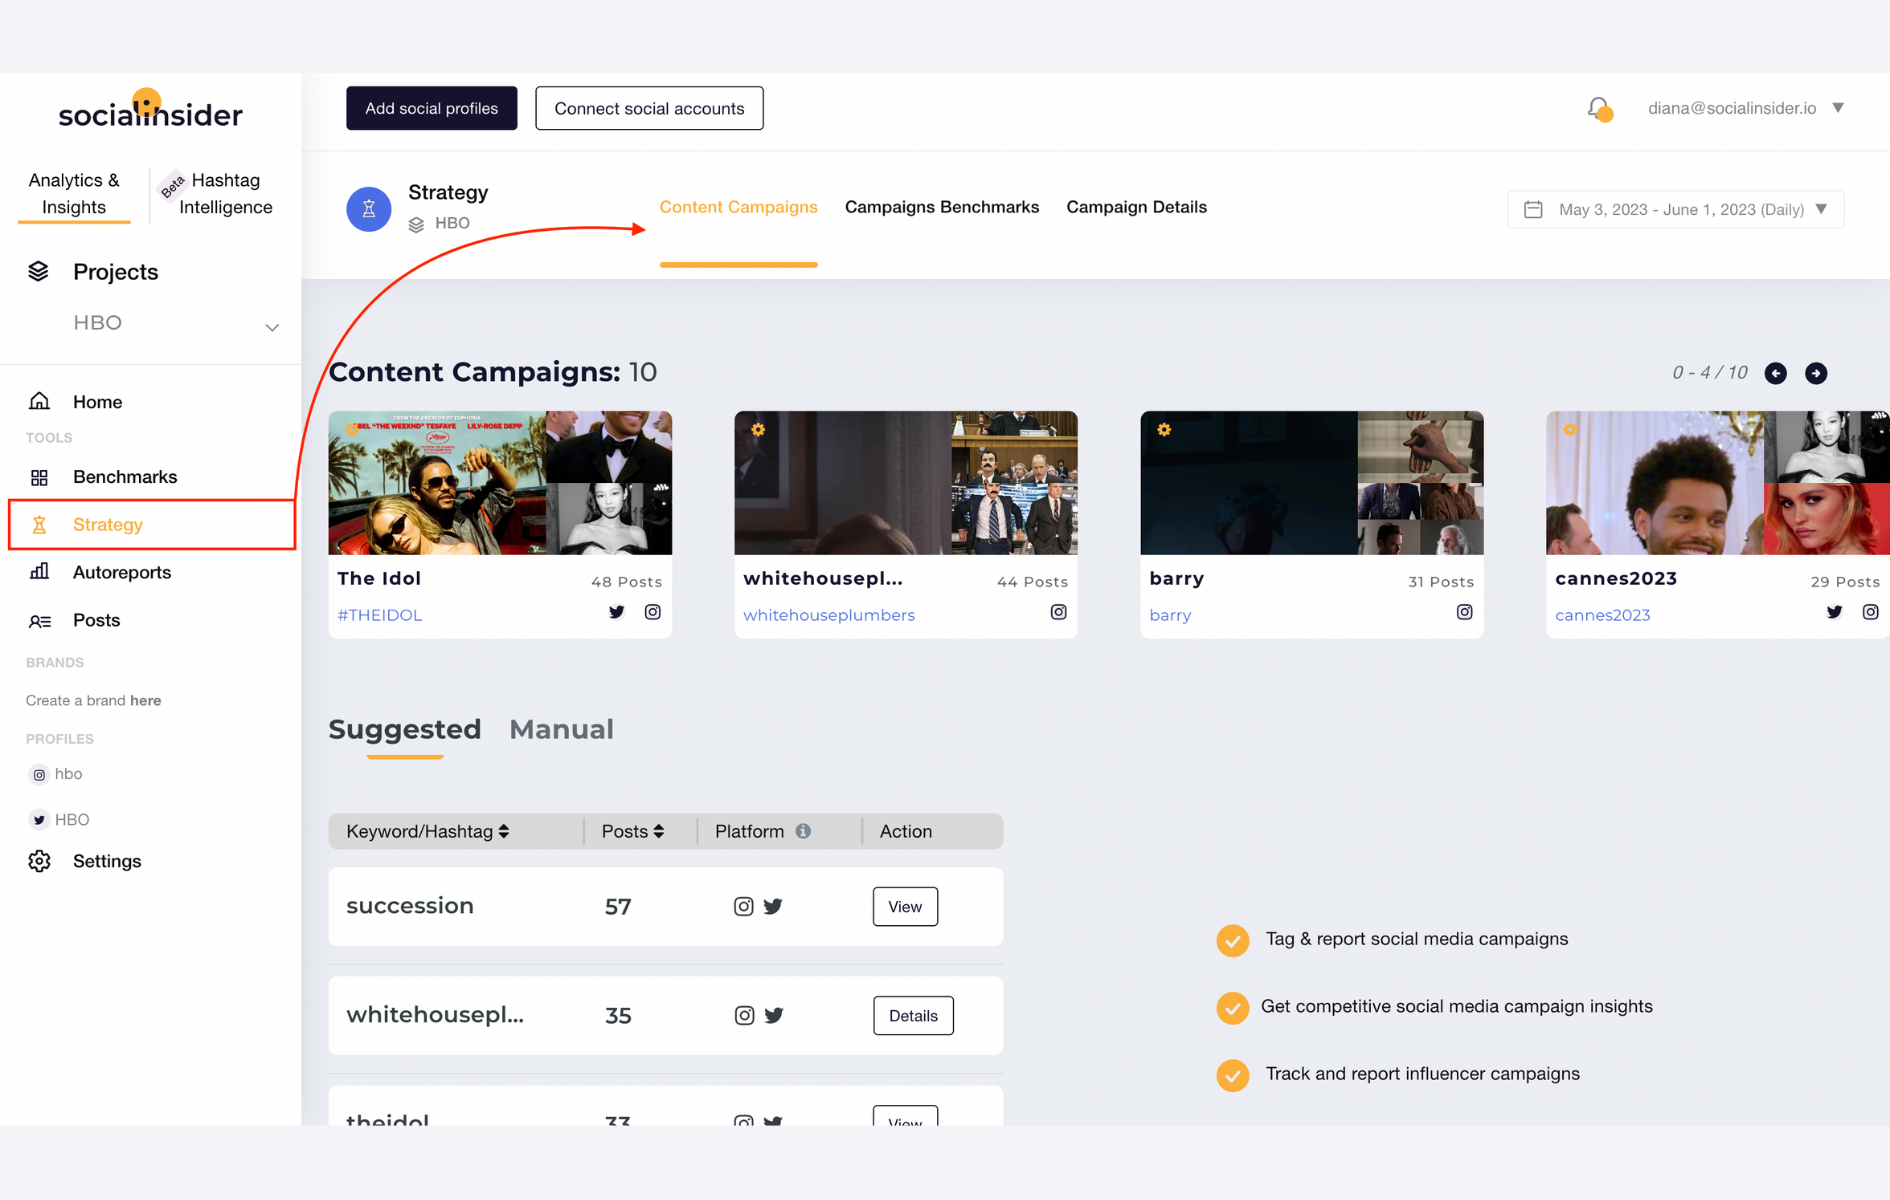This screenshot has width=1890, height=1200.
Task: Open Autoreports in the sidebar
Action: [121, 572]
